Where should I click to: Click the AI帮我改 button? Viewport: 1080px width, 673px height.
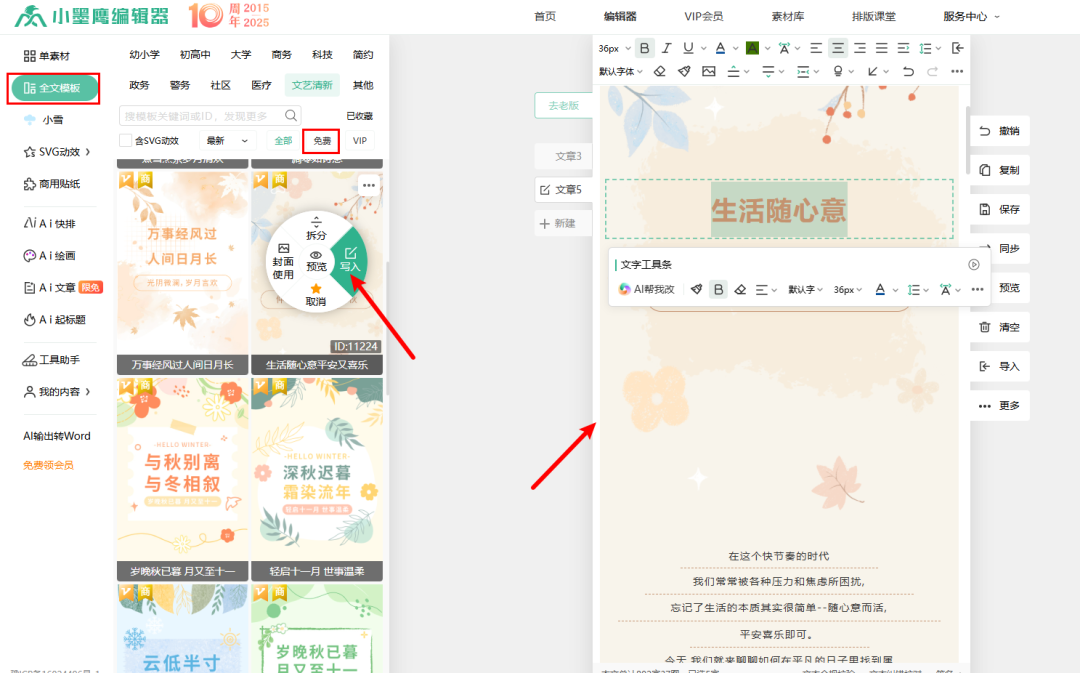pos(647,289)
